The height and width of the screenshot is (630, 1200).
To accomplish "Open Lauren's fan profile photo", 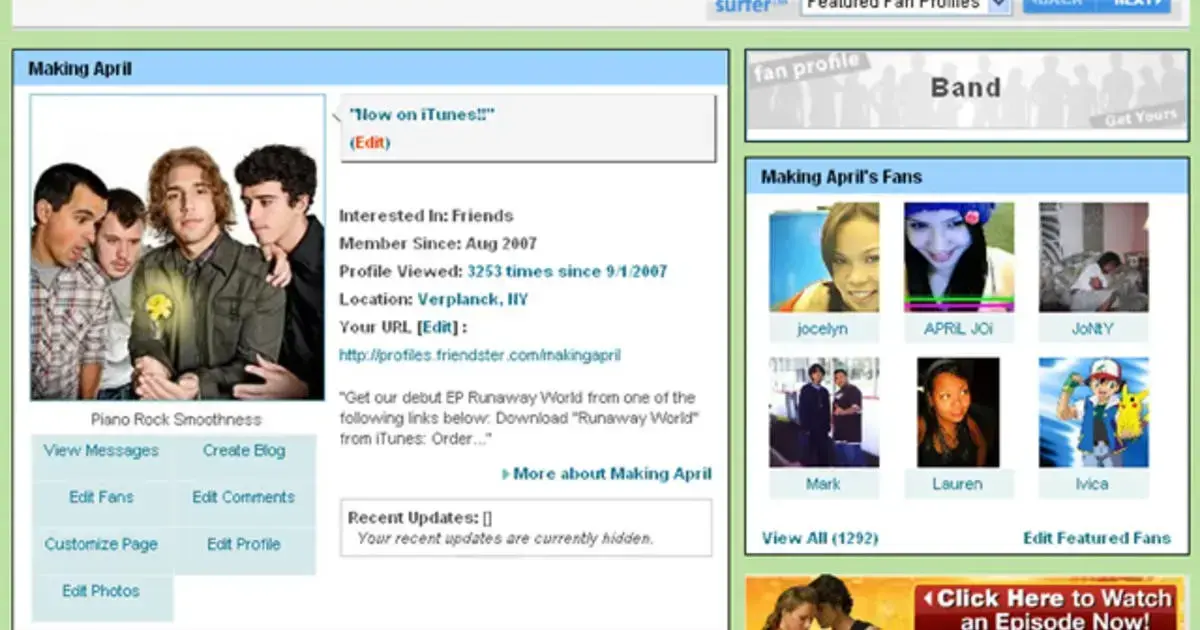I will point(958,412).
